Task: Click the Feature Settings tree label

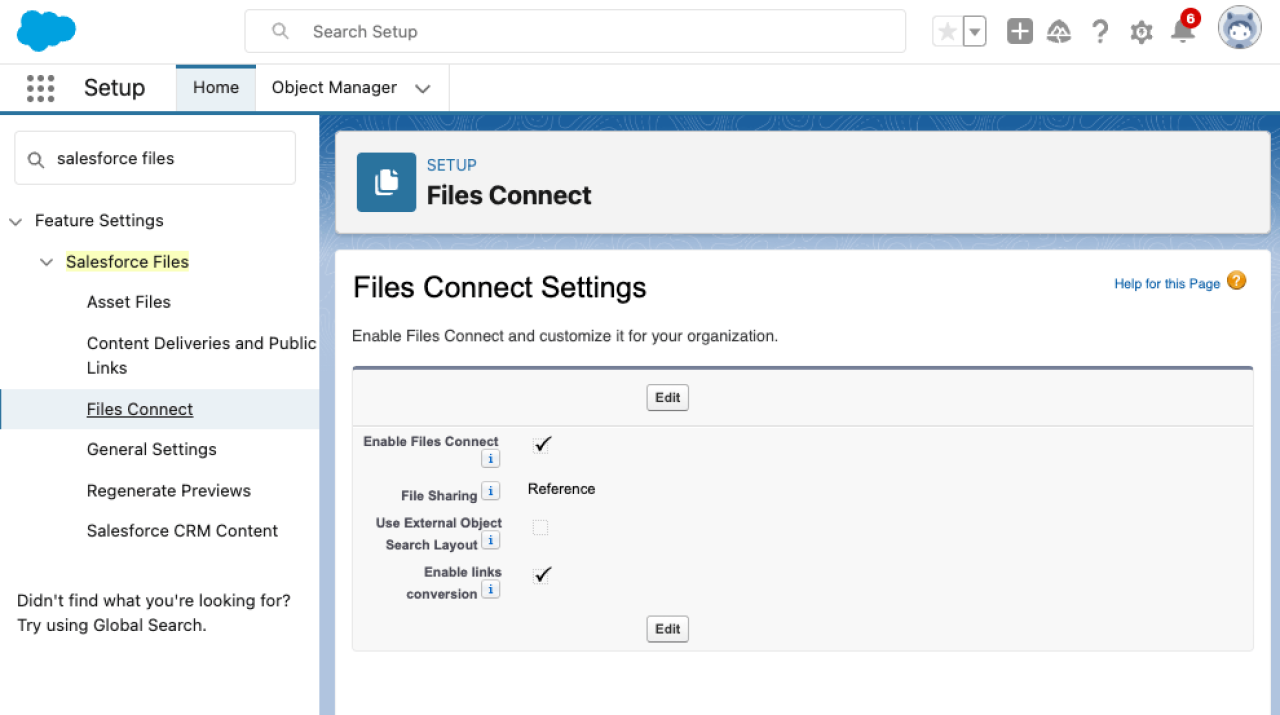Action: pos(99,221)
